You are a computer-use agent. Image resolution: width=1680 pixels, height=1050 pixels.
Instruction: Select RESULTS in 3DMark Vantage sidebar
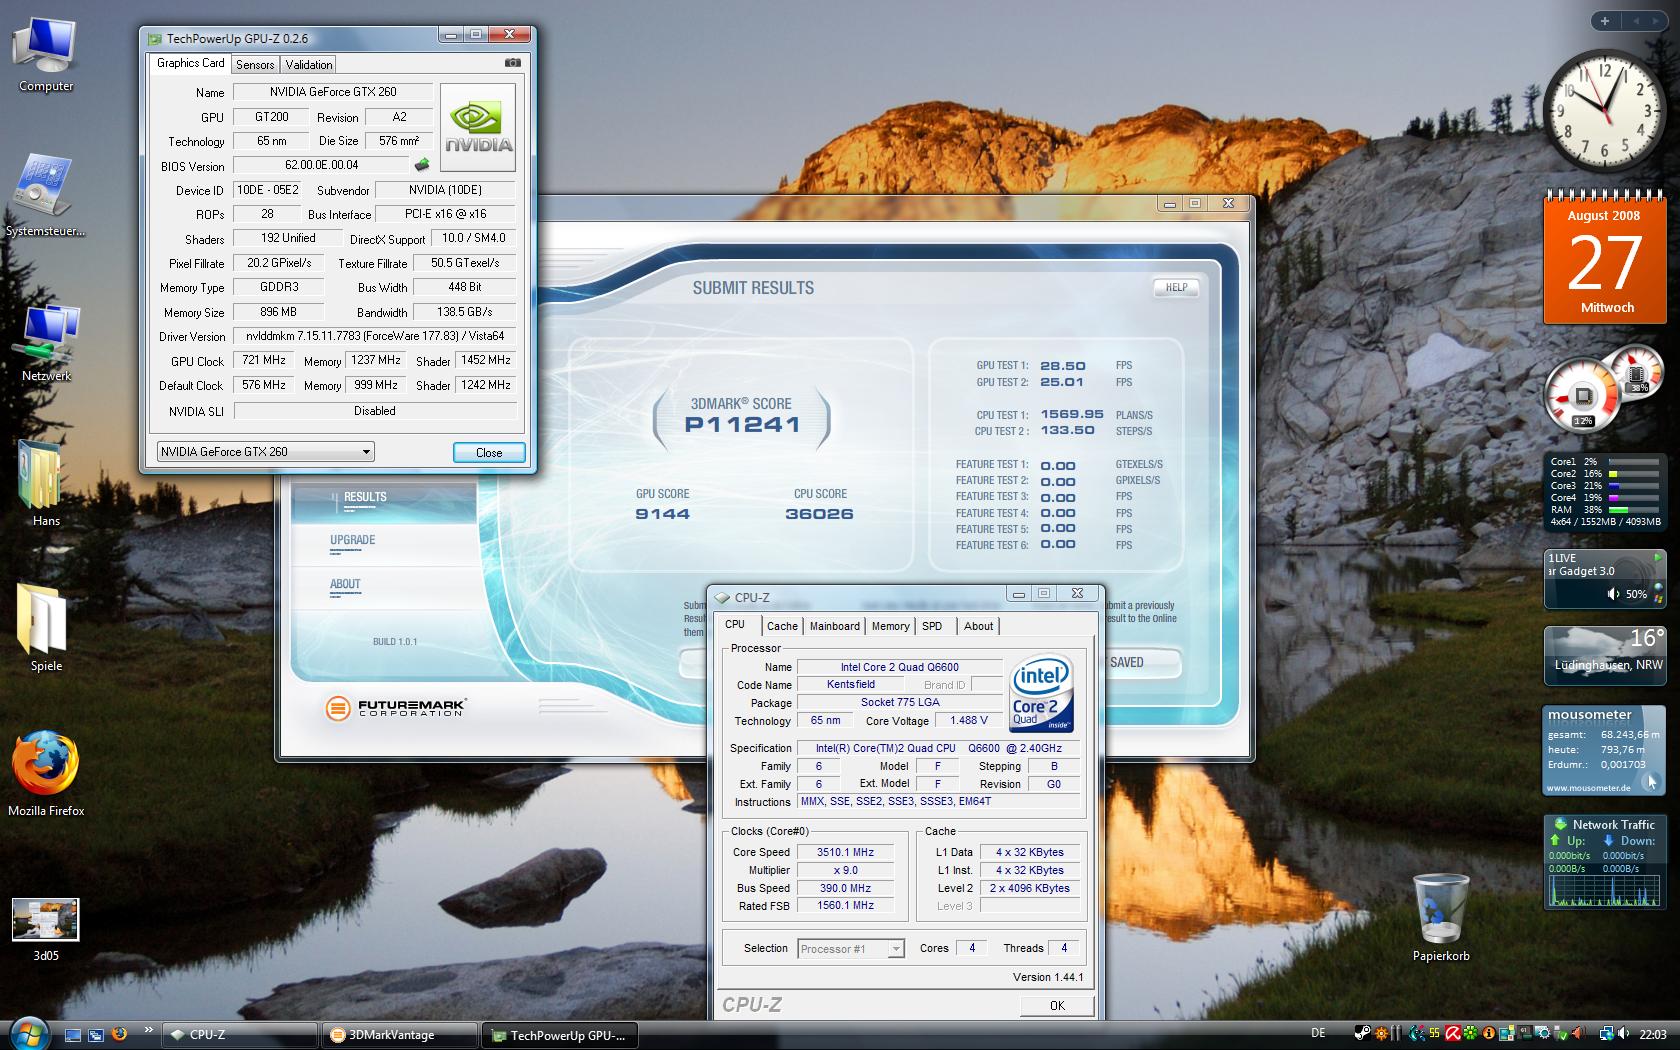click(x=384, y=501)
